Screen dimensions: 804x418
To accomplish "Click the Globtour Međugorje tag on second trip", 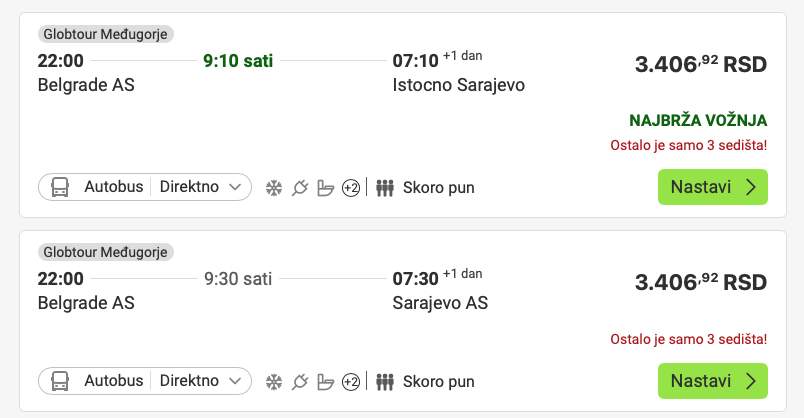I will 105,252.
